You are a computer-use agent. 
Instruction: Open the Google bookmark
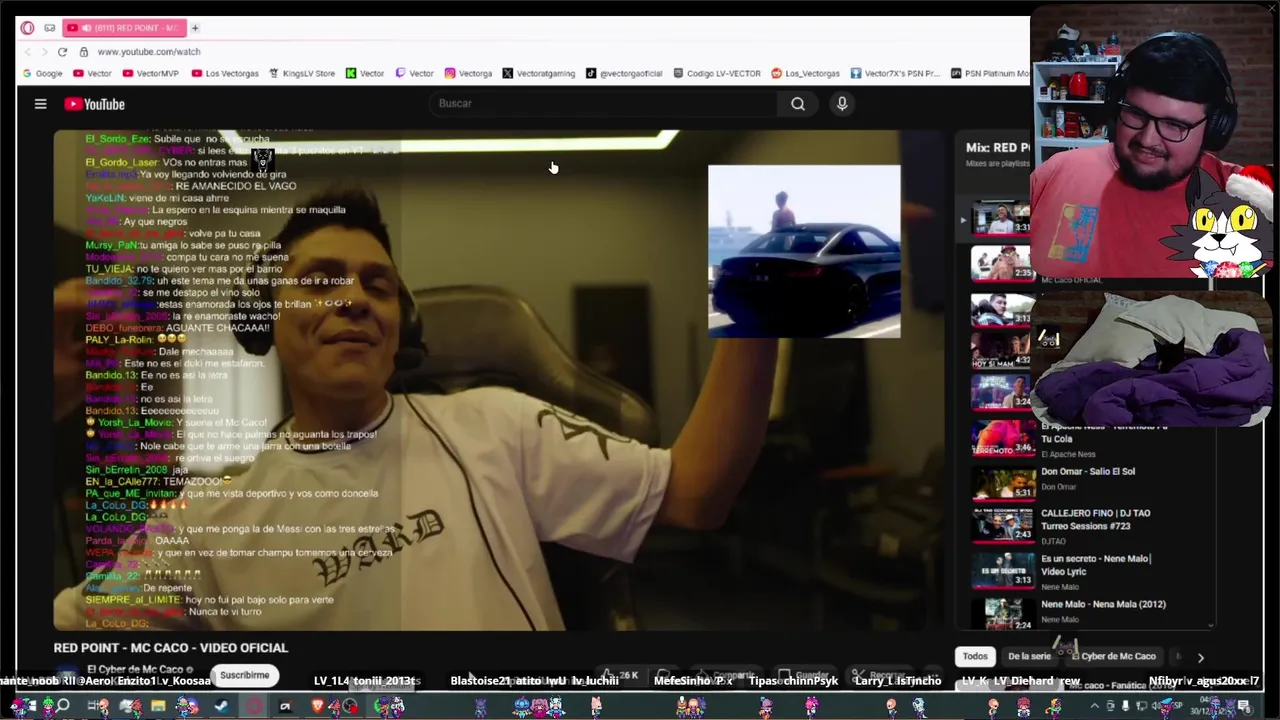pyautogui.click(x=42, y=73)
